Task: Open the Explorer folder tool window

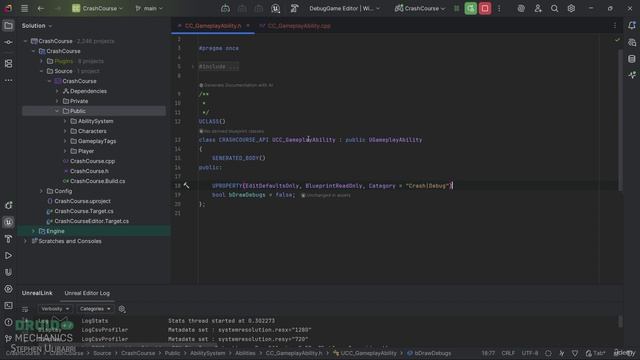Action: tap(8, 26)
